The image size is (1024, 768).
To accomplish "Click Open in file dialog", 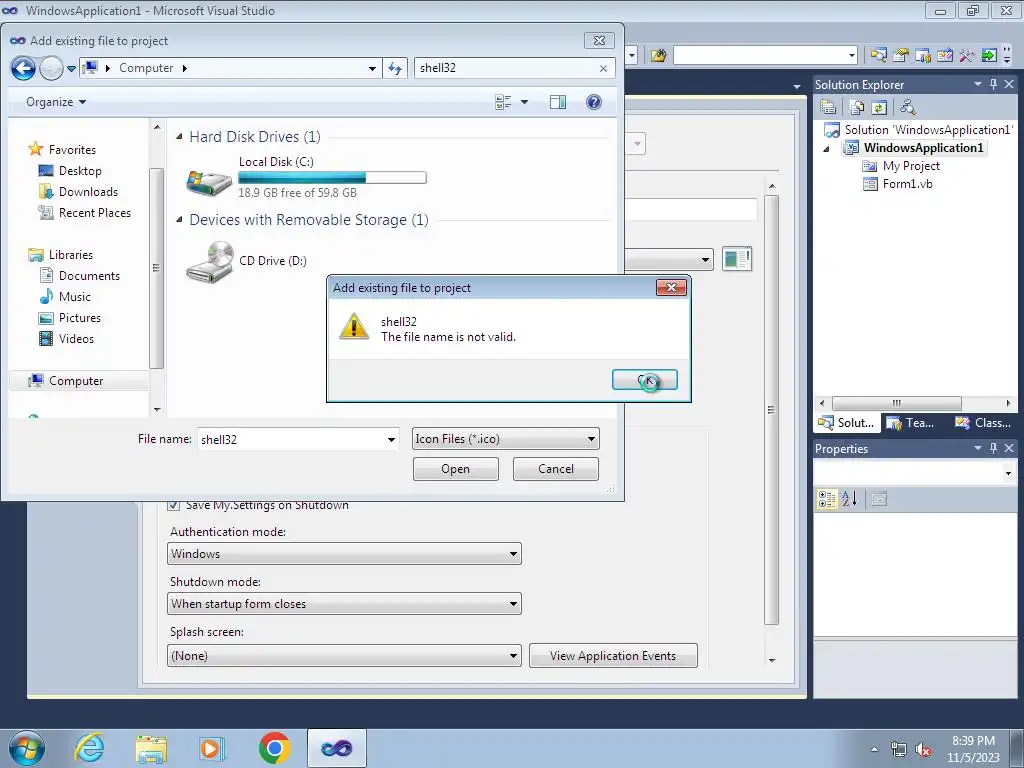I will (x=455, y=469).
